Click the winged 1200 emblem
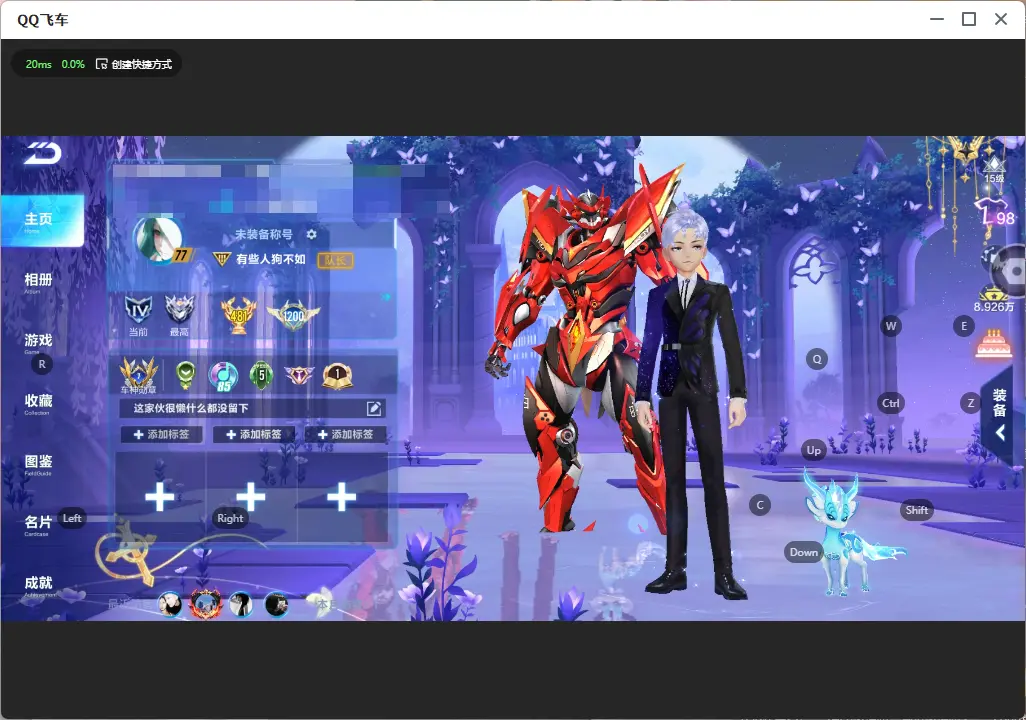1026x720 pixels. coord(293,315)
